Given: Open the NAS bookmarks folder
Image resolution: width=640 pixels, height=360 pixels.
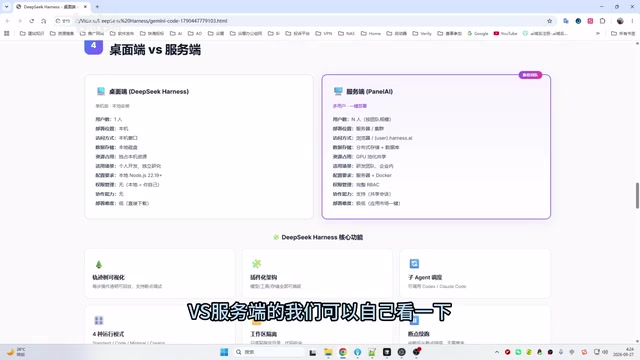Looking at the screenshot, I should [347, 33].
